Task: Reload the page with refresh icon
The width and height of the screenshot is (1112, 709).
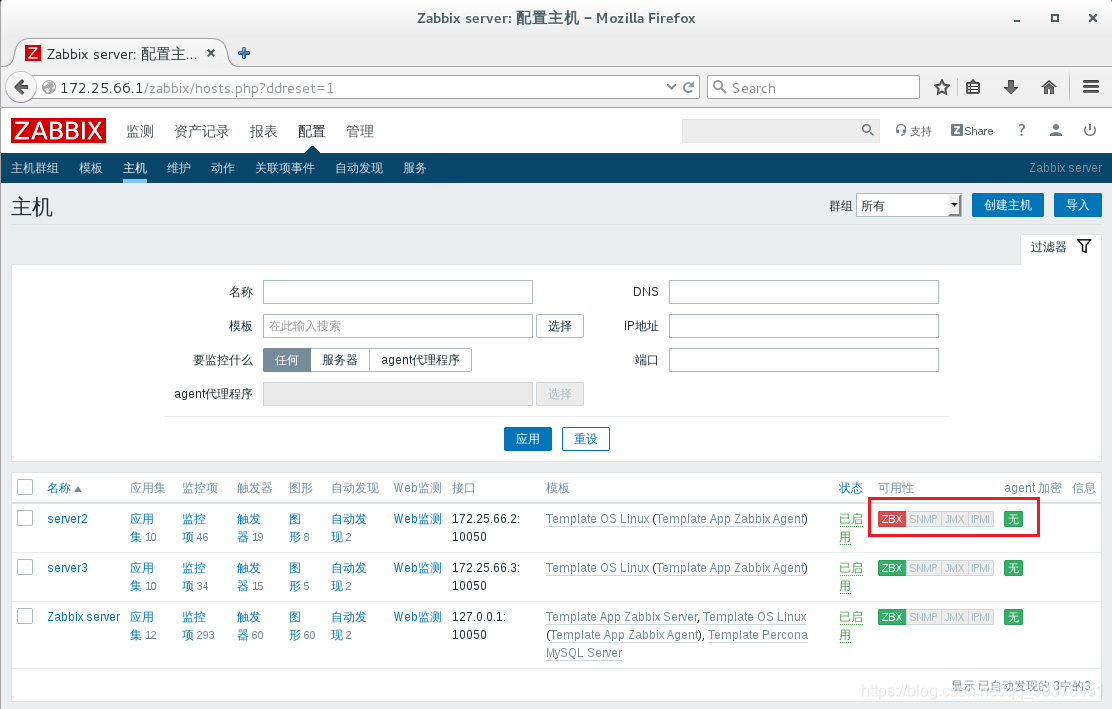Action: tap(688, 87)
